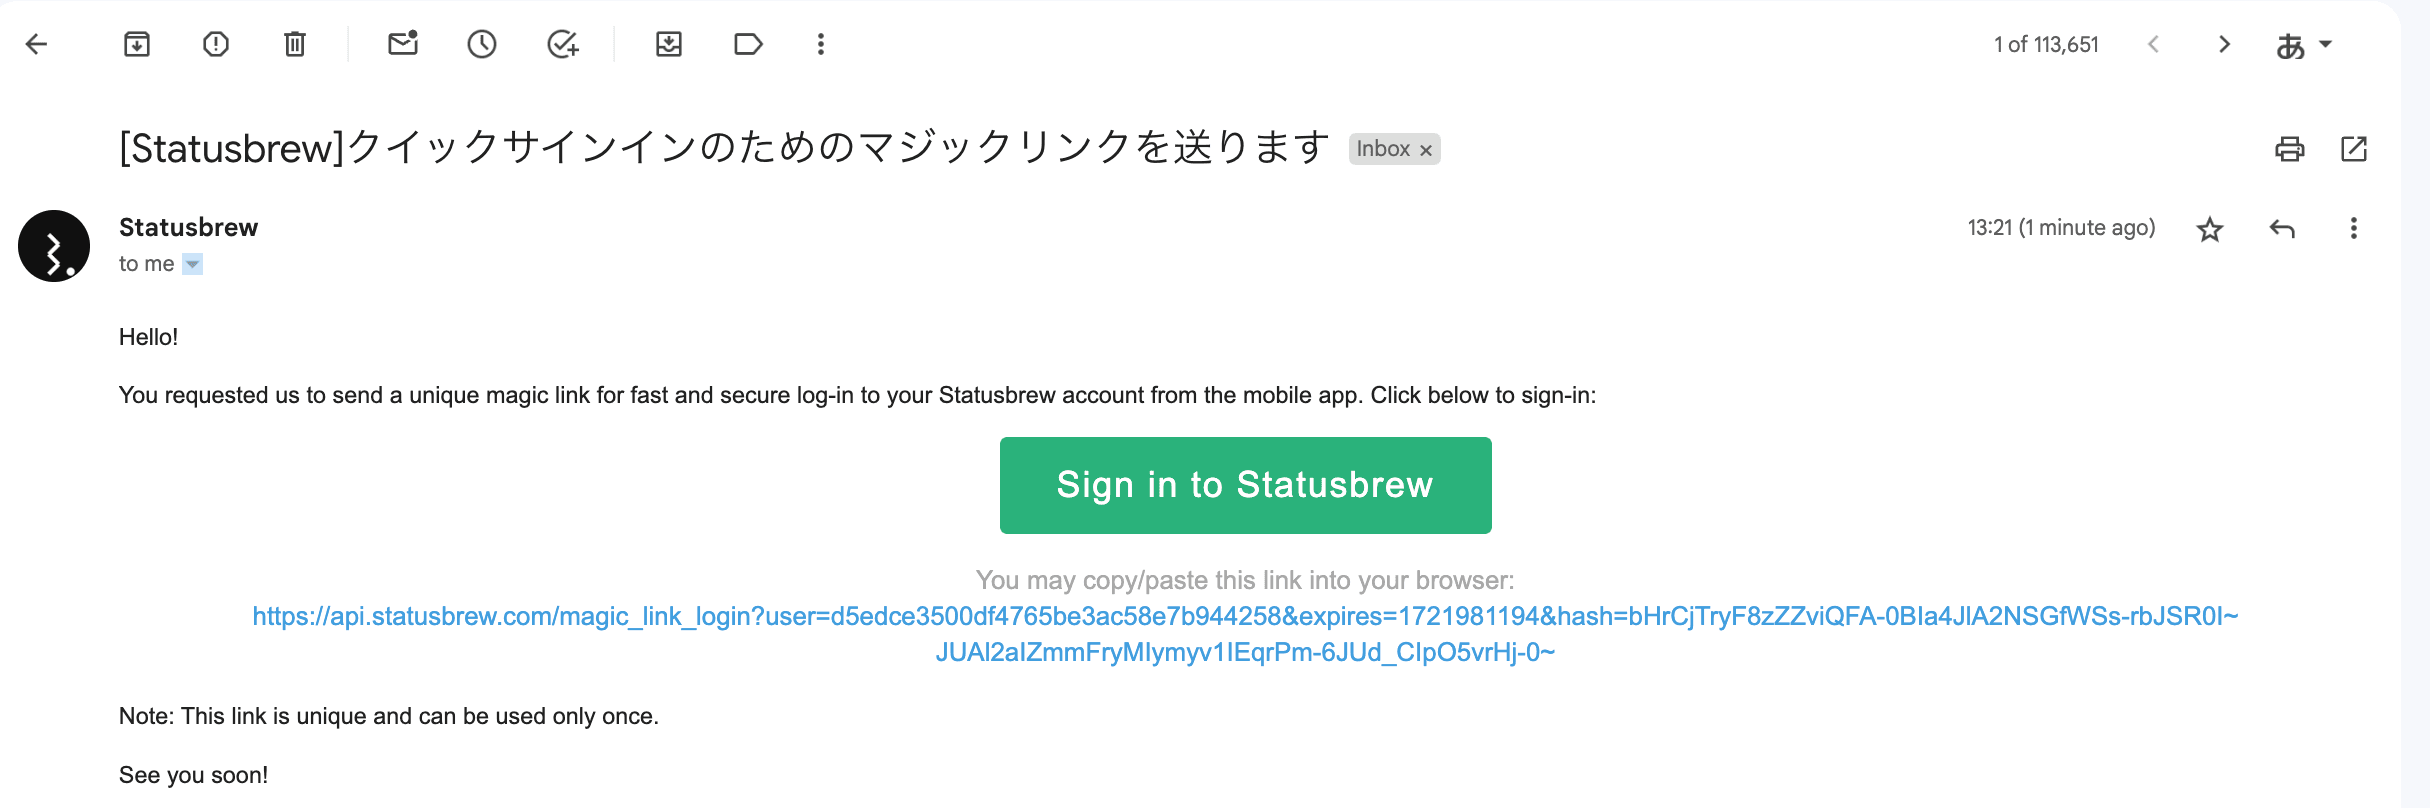Reply to the Statusbrew email
This screenshot has height=808, width=2430.
point(2282,229)
